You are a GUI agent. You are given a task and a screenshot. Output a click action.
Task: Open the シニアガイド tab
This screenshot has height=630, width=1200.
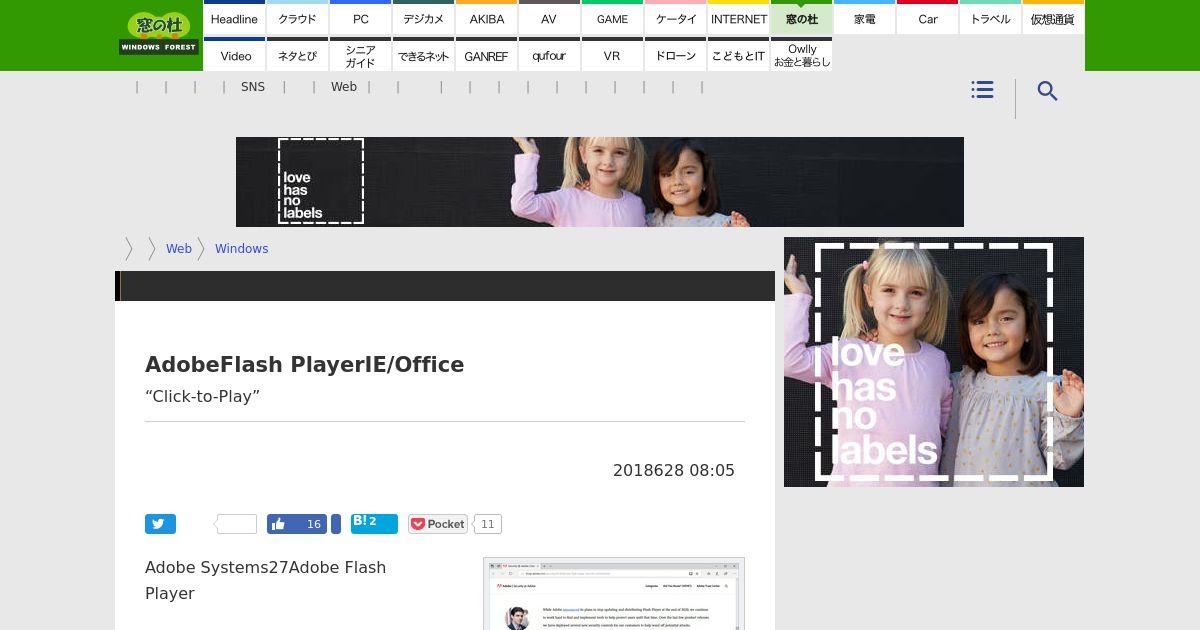[360, 56]
